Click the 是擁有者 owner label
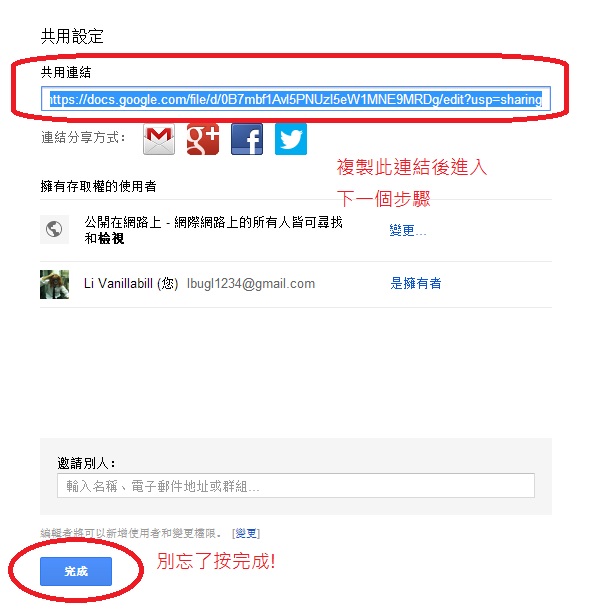Image resolution: width=592 pixels, height=612 pixels. [416, 283]
